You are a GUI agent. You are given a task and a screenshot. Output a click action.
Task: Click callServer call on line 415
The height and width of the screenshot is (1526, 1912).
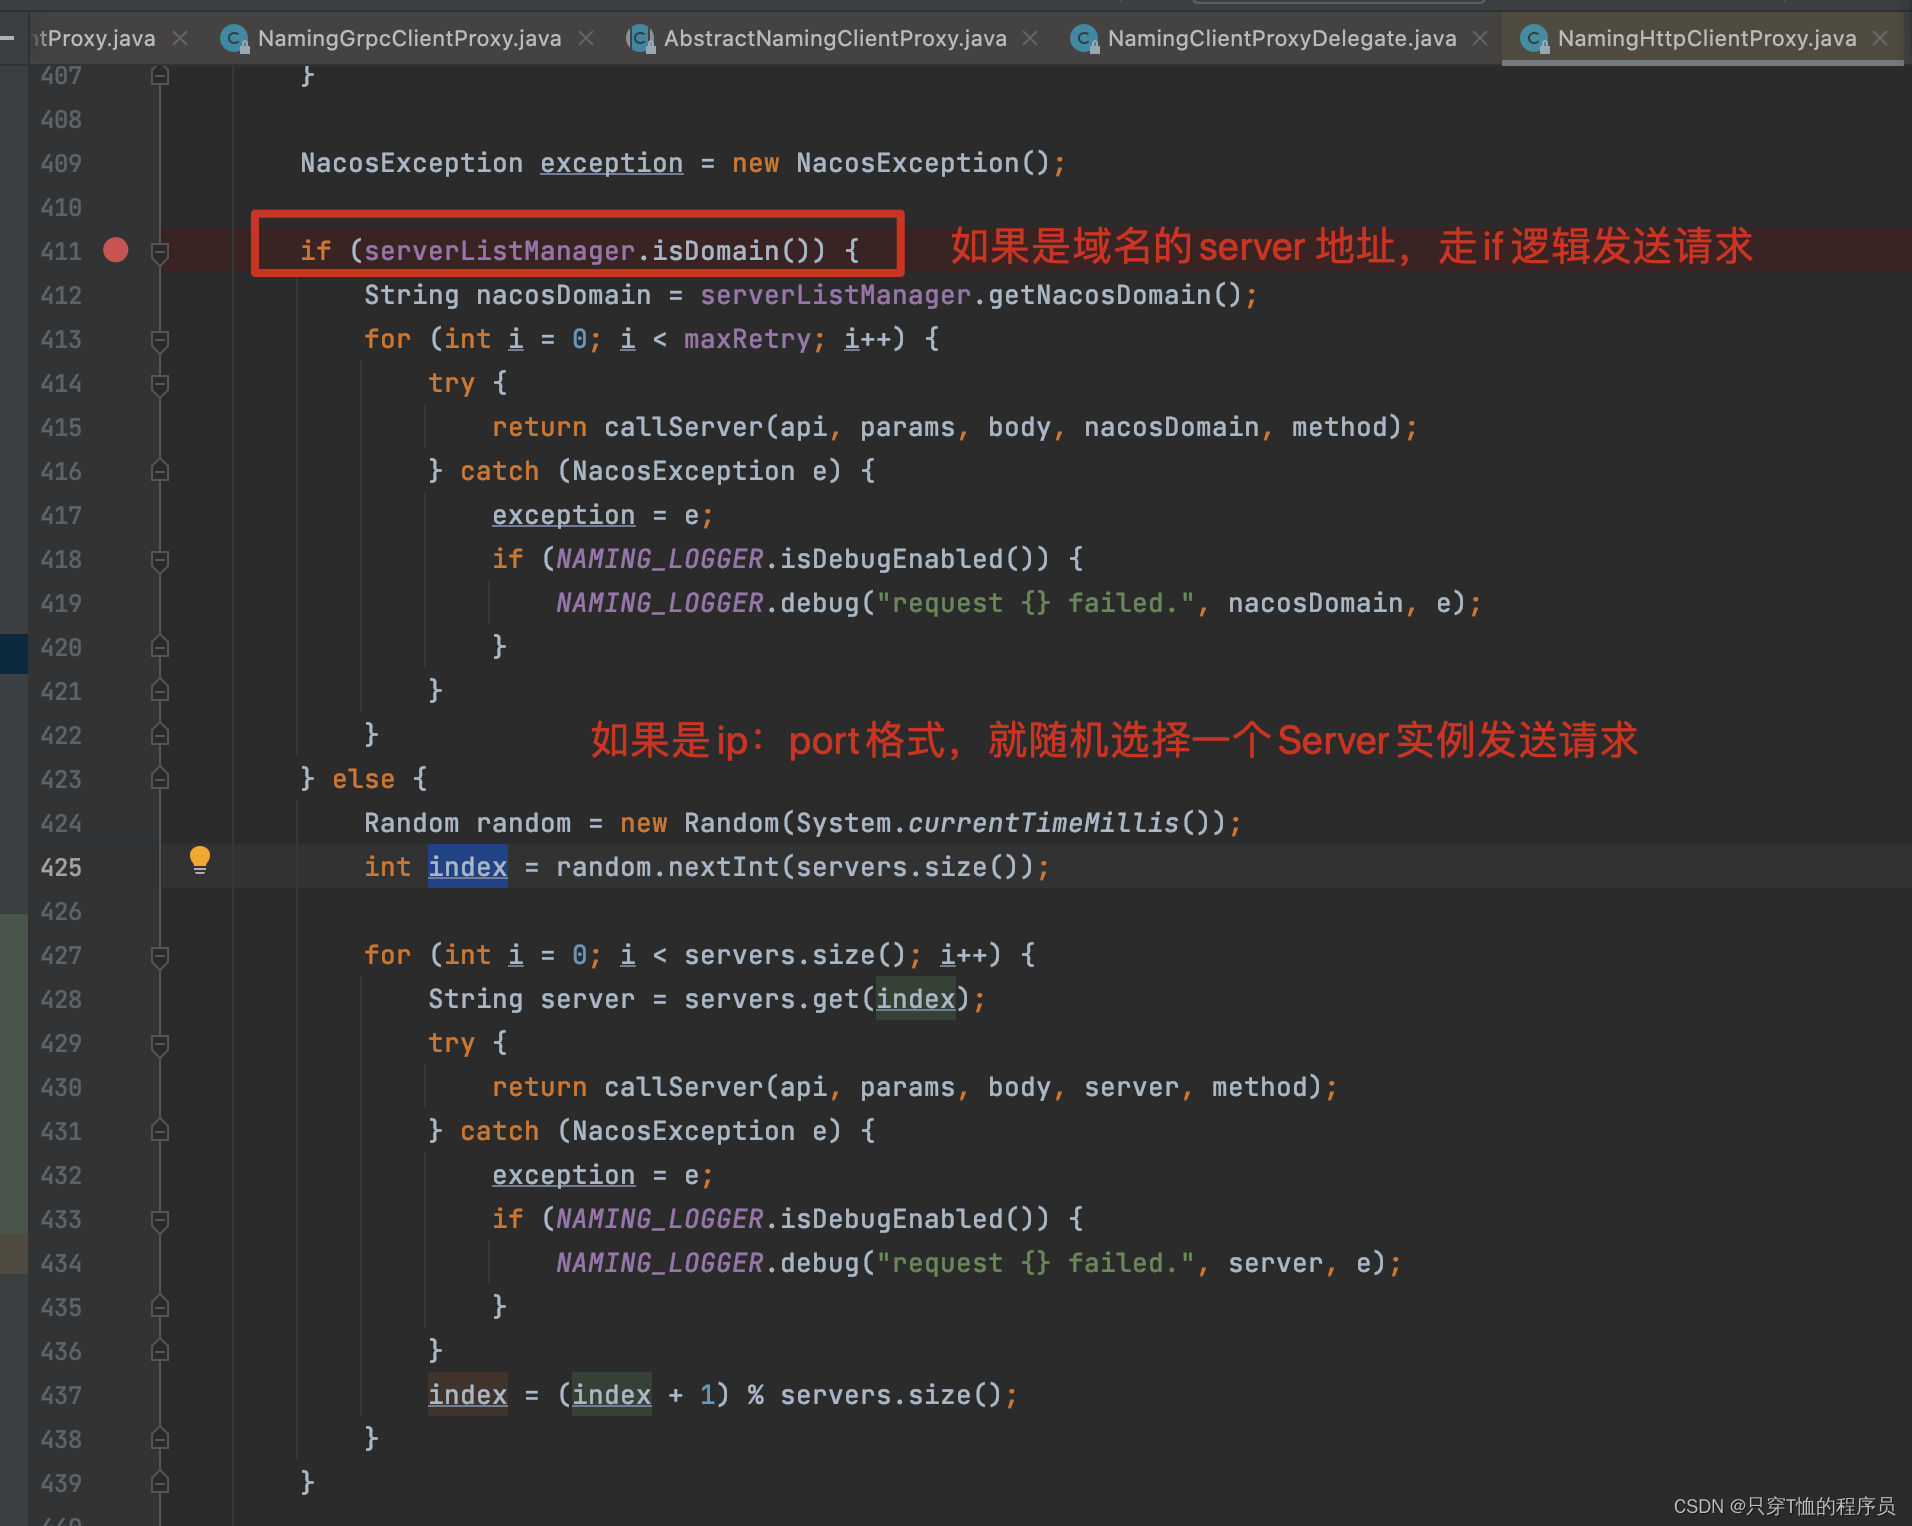pyautogui.click(x=684, y=427)
